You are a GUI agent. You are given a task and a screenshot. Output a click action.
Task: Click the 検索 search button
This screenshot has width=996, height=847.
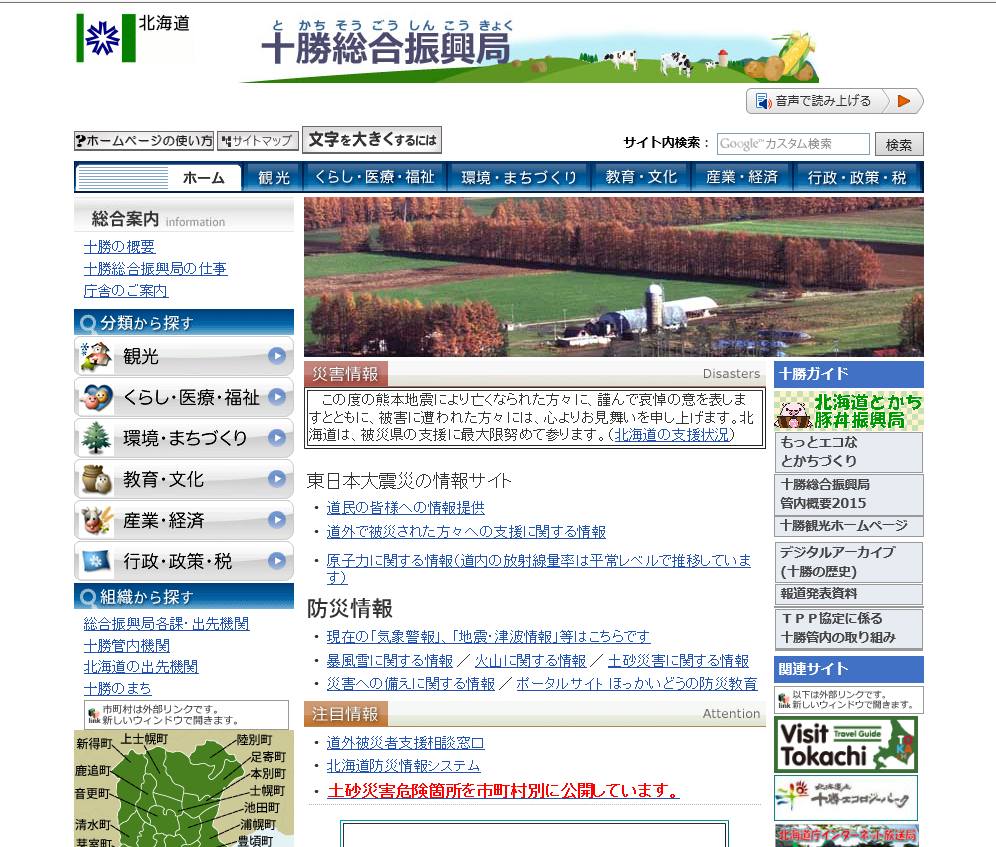pos(899,144)
